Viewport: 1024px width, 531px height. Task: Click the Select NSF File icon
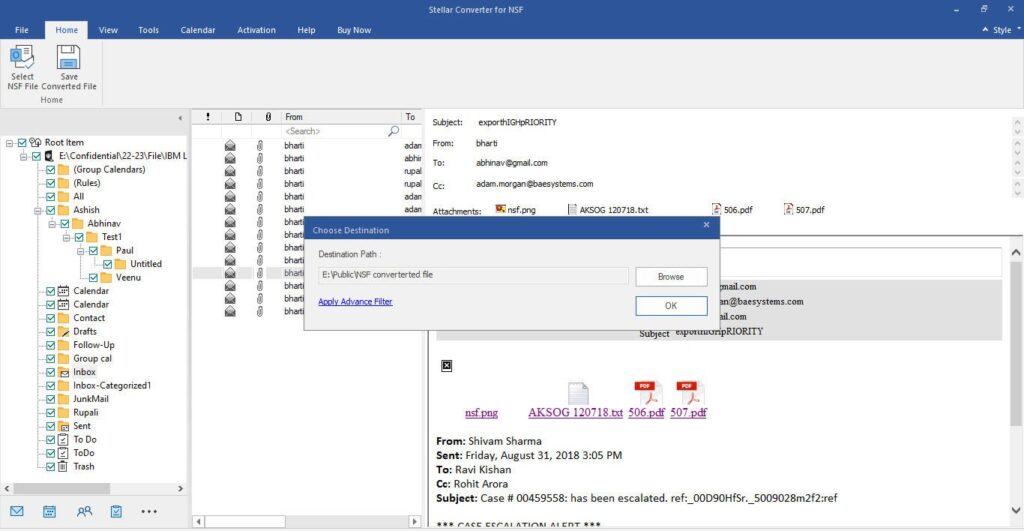(22, 57)
